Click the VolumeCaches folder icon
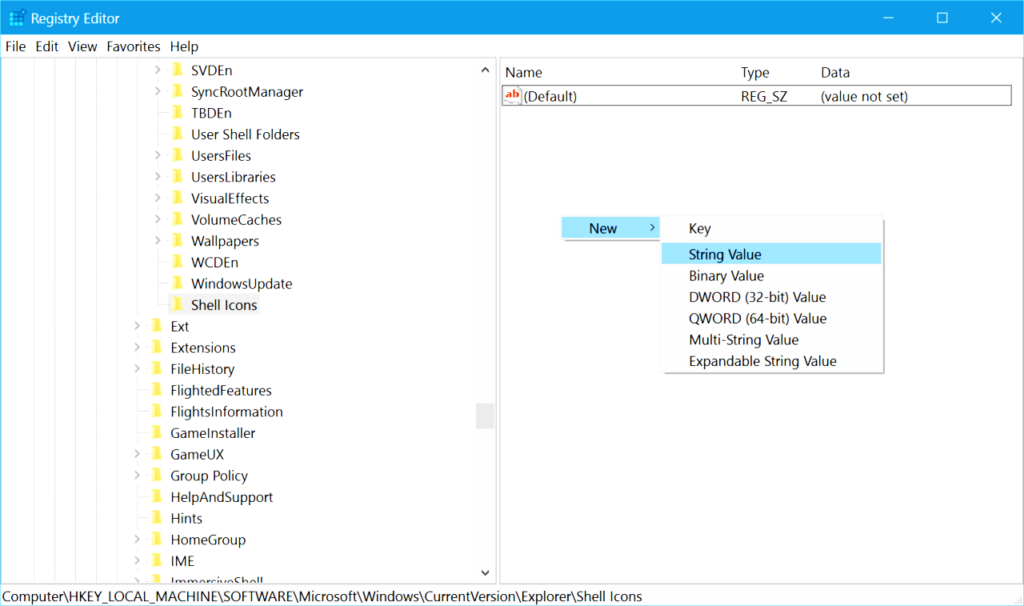The height and width of the screenshot is (606, 1024). (x=177, y=219)
